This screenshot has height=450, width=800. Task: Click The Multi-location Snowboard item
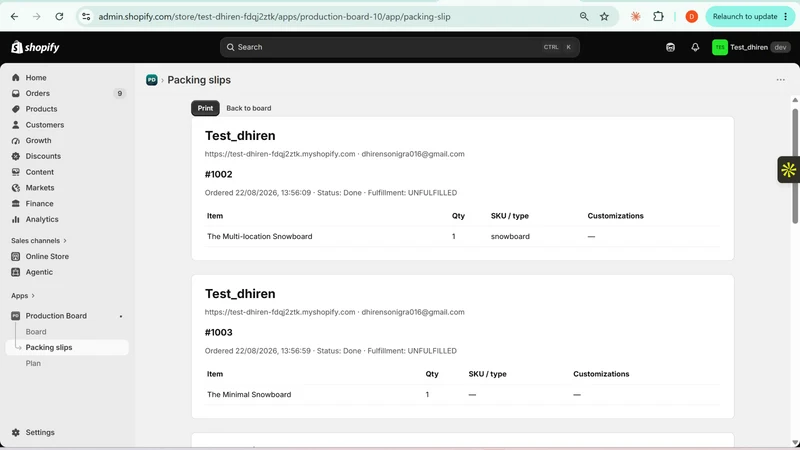pyautogui.click(x=259, y=237)
